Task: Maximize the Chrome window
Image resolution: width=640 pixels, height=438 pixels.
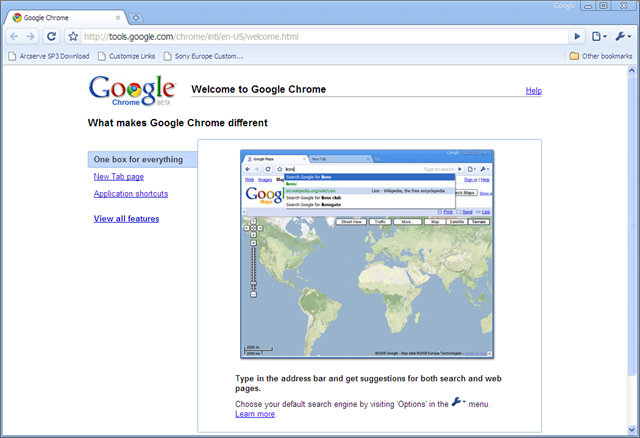Action: point(603,6)
